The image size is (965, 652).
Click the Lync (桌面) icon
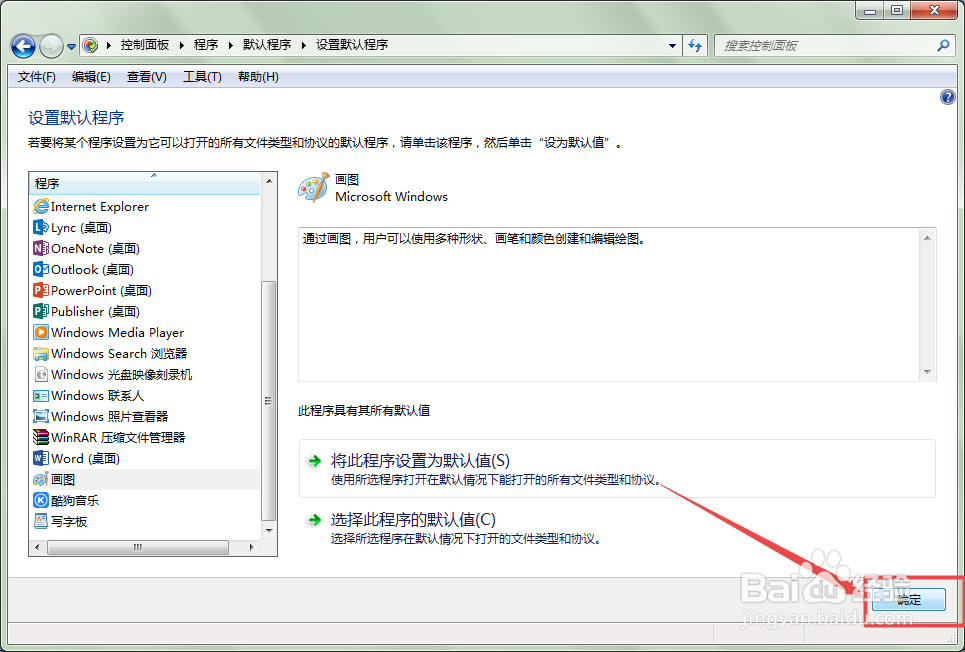click(41, 227)
